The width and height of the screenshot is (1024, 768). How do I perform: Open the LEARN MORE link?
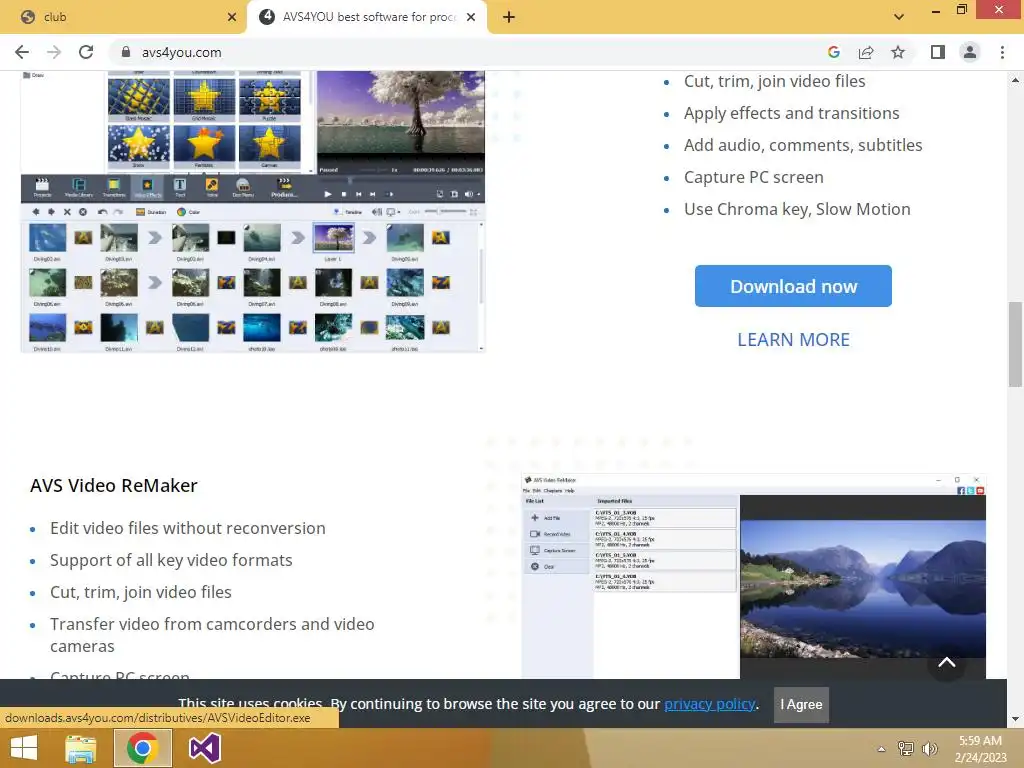click(x=793, y=340)
